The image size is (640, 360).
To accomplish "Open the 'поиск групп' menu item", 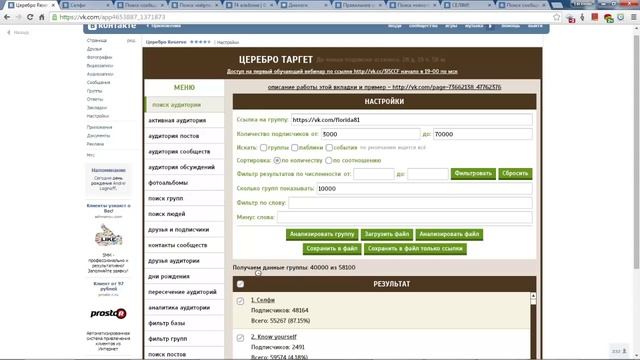I will 184,198.
